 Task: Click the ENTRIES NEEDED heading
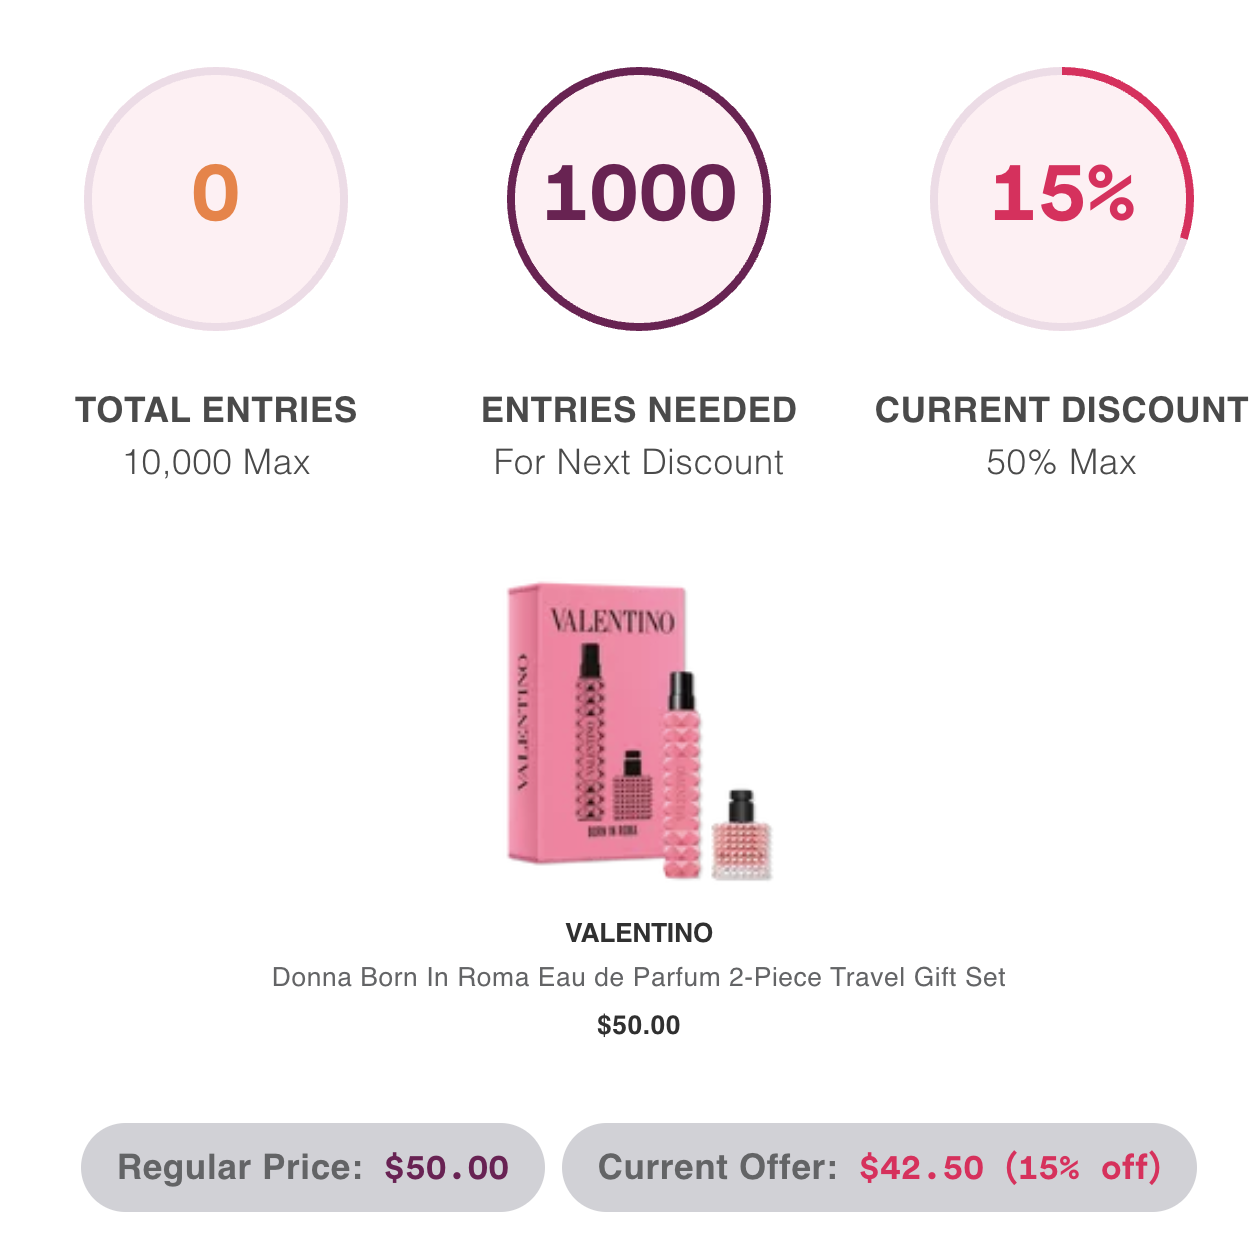coord(638,410)
